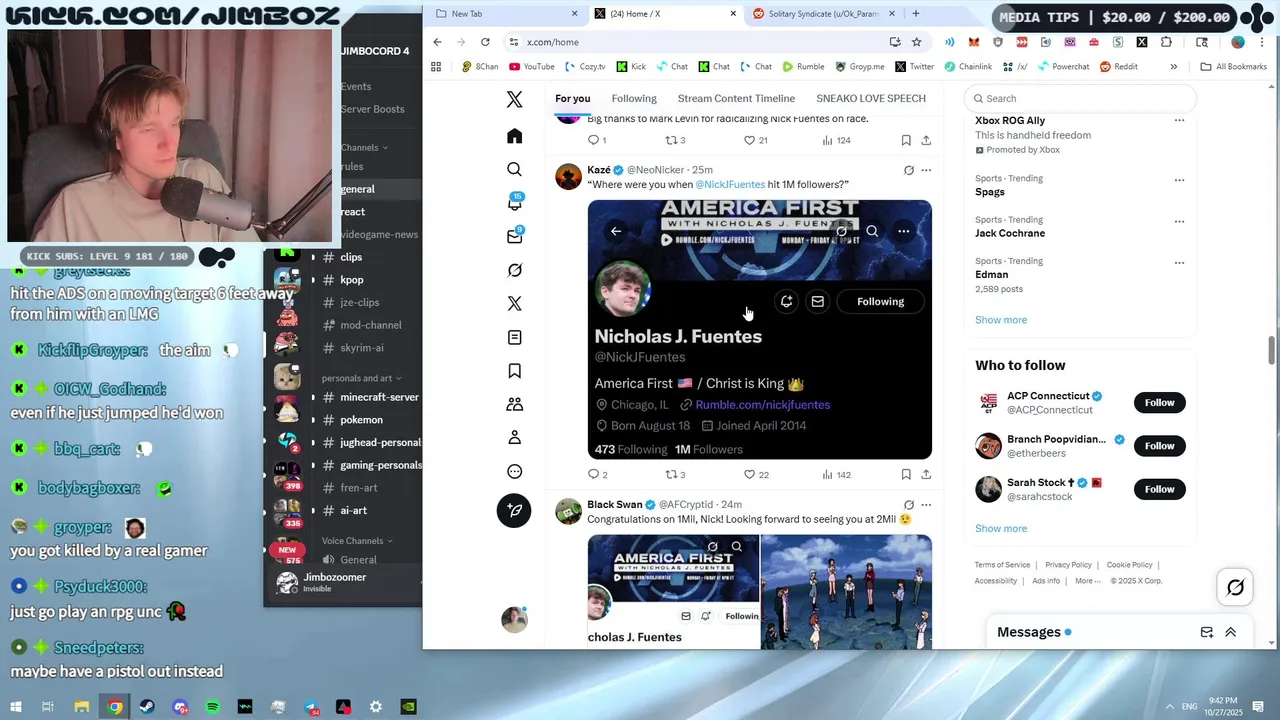
Task: Reply to Kazé's post
Action: (593, 474)
